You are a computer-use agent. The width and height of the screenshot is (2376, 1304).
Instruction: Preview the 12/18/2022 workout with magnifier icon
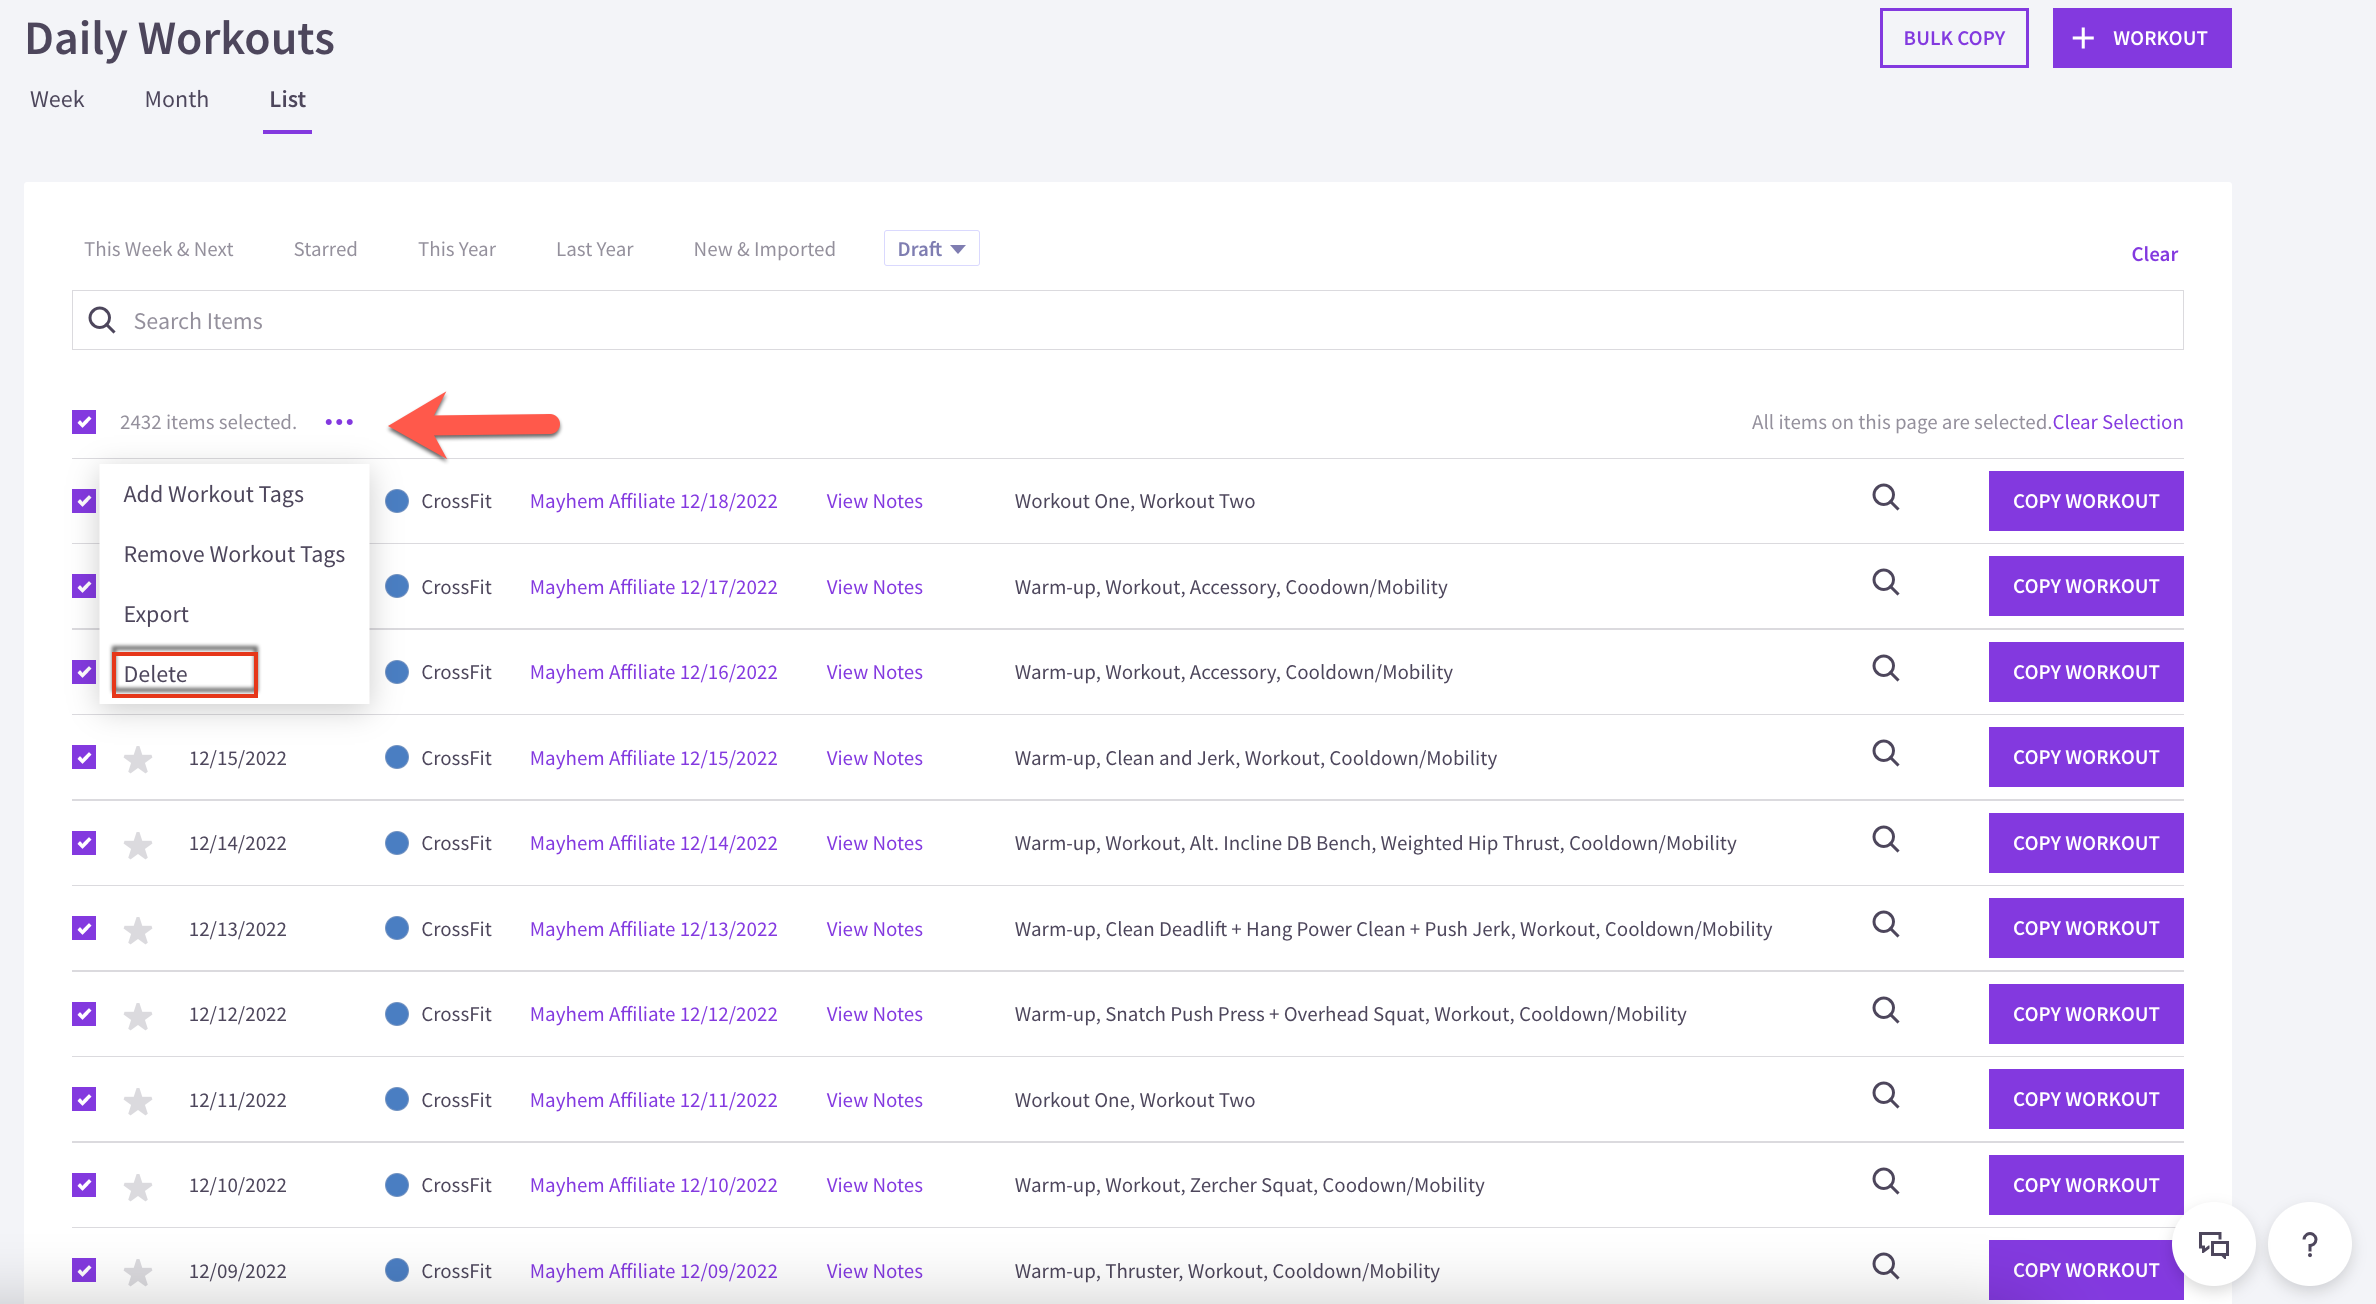pyautogui.click(x=1885, y=497)
